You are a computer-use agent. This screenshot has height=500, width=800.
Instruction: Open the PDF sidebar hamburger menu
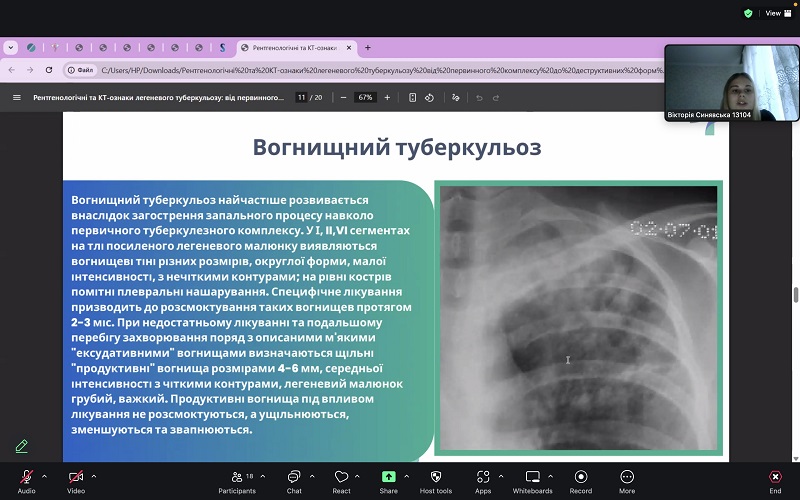[16, 97]
